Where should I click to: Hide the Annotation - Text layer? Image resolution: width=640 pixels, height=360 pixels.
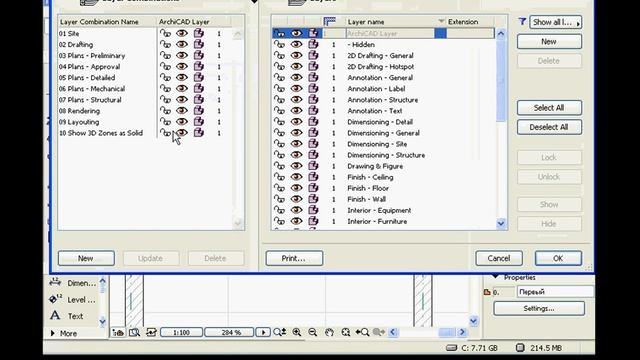(296, 111)
